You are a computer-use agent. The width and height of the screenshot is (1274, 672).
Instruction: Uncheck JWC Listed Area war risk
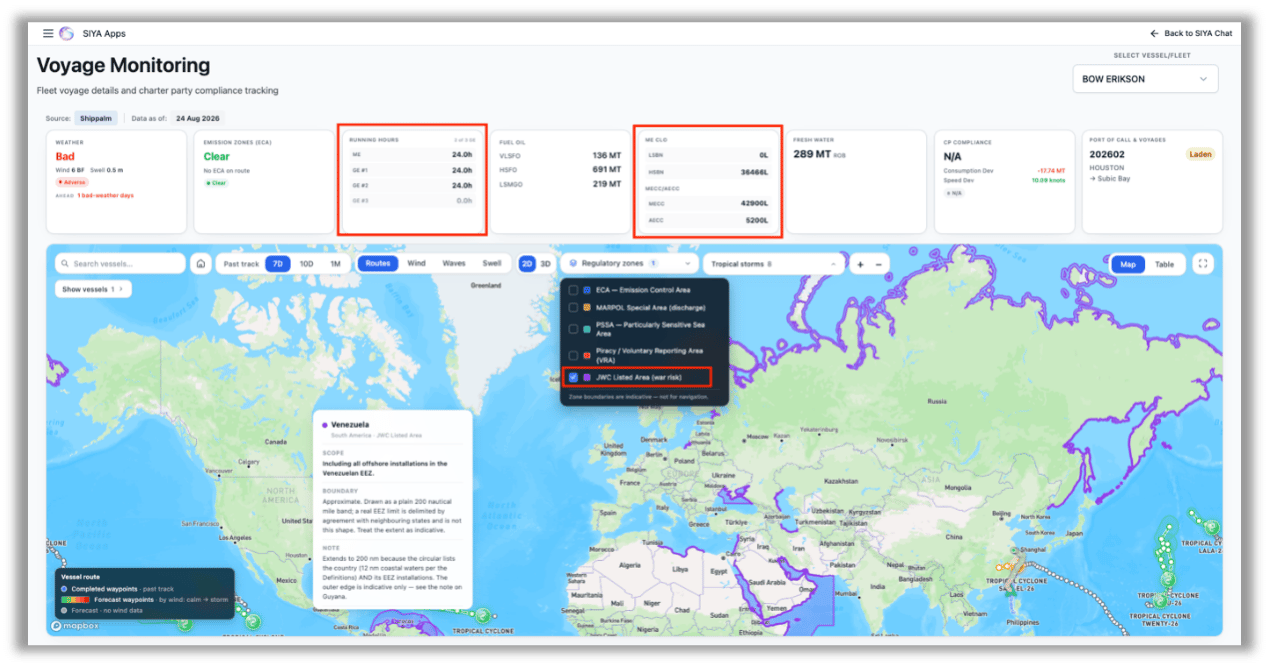(x=573, y=377)
